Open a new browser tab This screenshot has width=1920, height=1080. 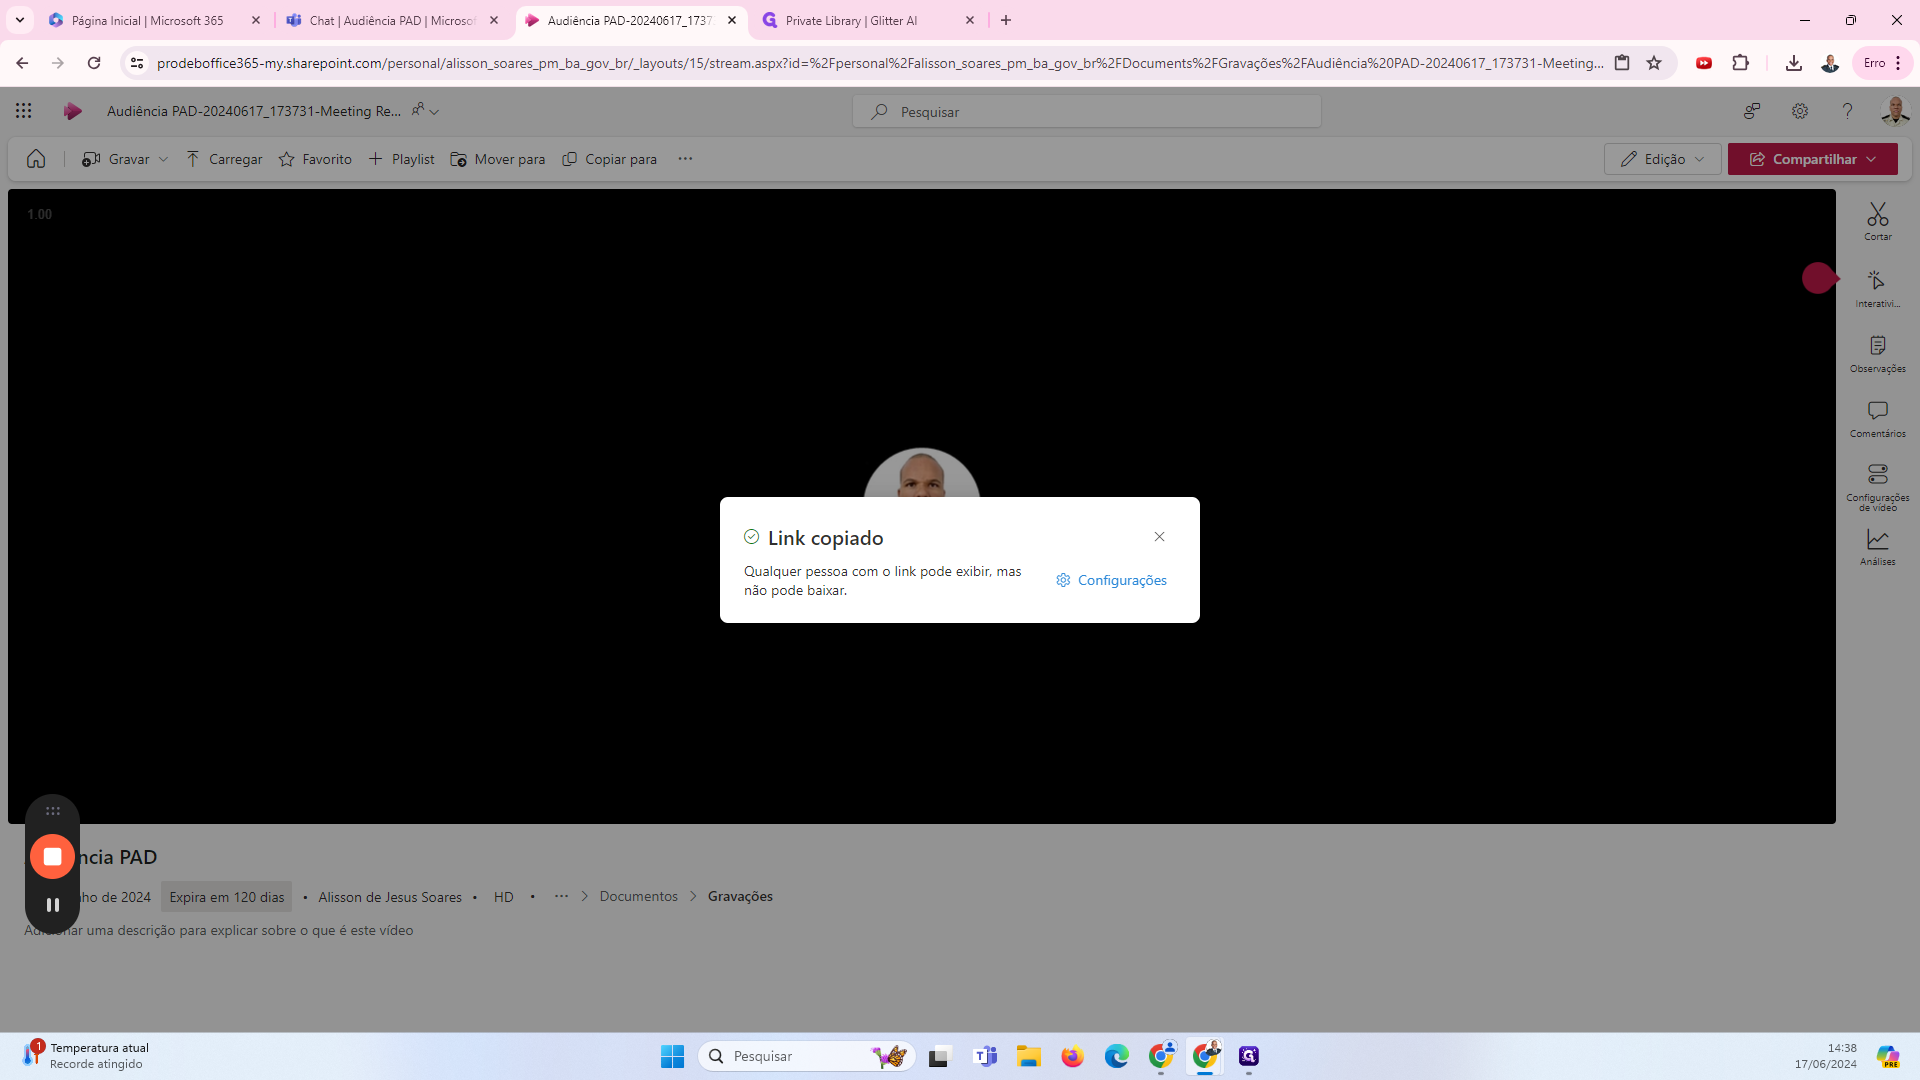1006,20
